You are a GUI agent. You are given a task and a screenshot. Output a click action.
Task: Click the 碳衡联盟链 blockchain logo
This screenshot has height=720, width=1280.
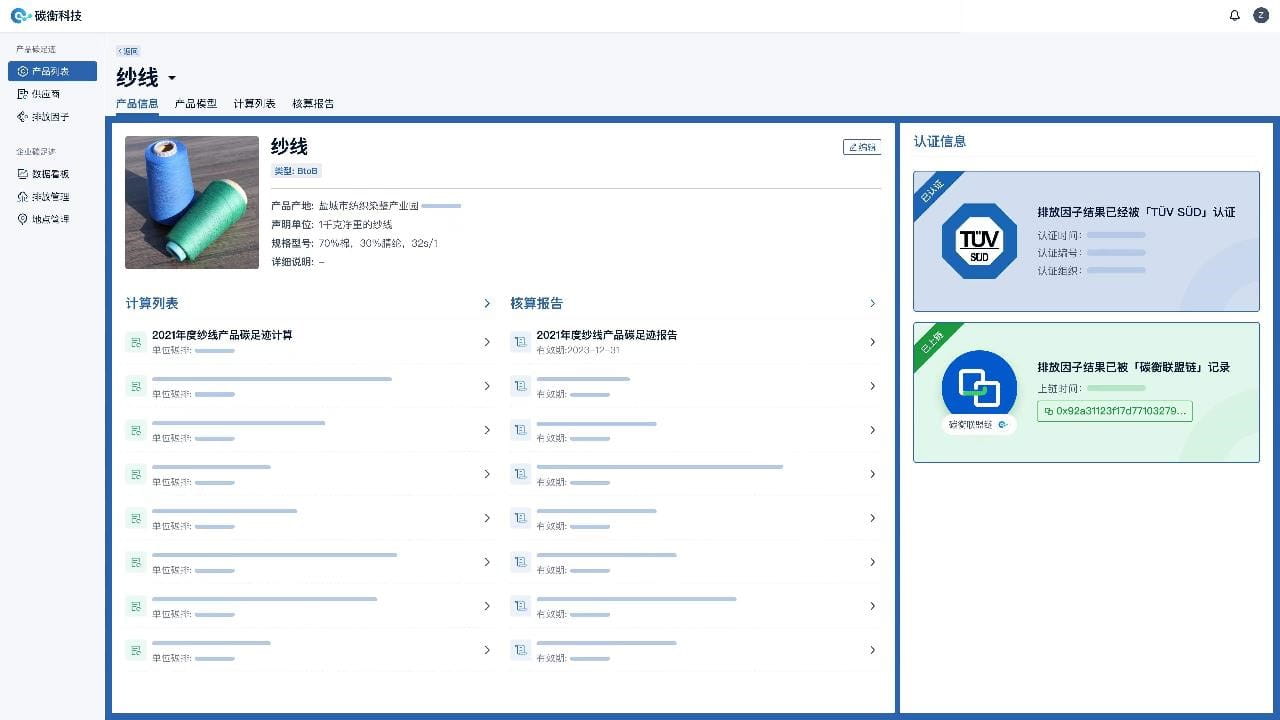pyautogui.click(x=979, y=387)
